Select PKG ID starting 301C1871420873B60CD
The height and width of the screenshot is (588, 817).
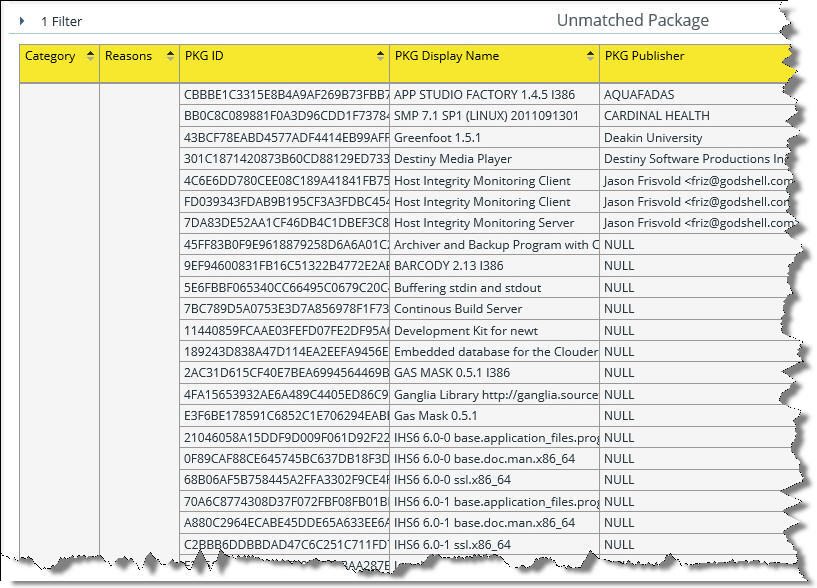pos(284,159)
